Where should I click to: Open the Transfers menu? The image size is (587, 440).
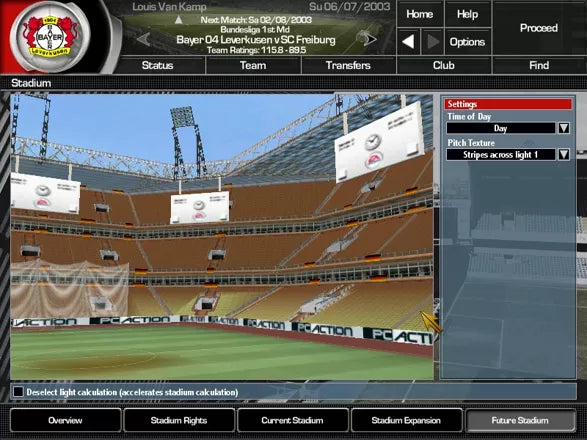point(348,66)
